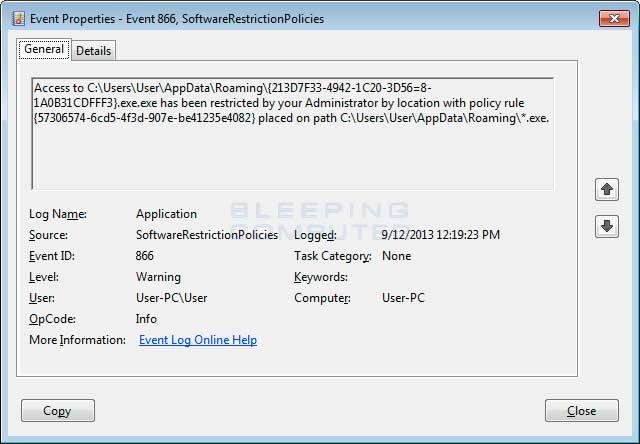Click the Computer label

pyautogui.click(x=322, y=298)
